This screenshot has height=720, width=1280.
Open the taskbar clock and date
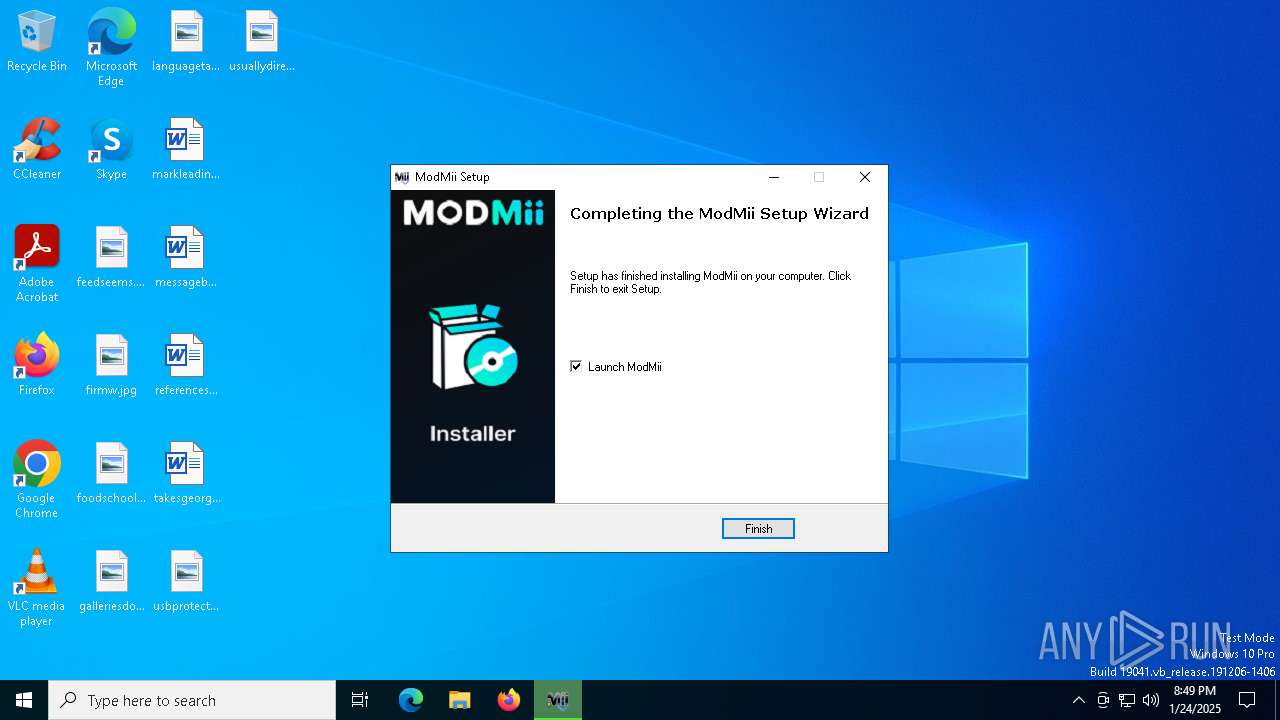tap(1195, 700)
